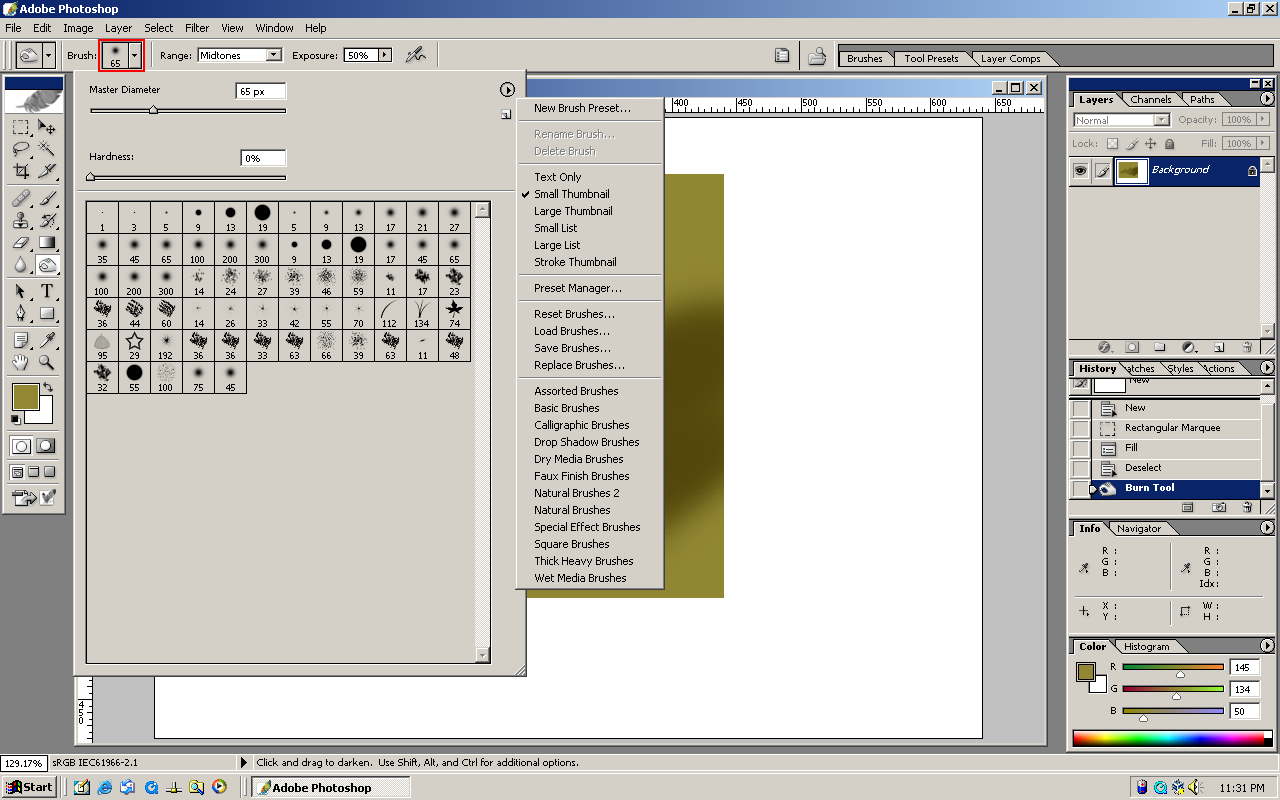Image resolution: width=1280 pixels, height=800 pixels.
Task: Load the Calligraphic Brushes set
Action: tap(581, 425)
